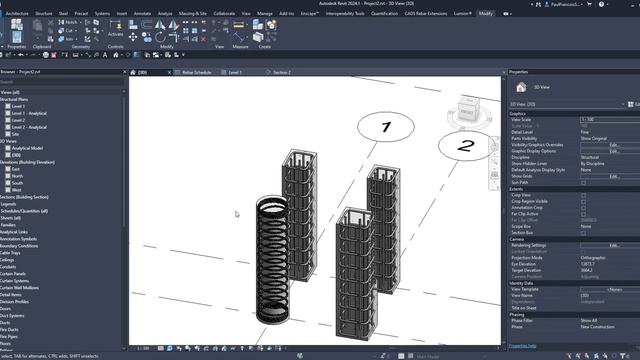Viewport: 640px width, 360px height.
Task: Select the Copy tool in Modify panel
Action: click(147, 38)
